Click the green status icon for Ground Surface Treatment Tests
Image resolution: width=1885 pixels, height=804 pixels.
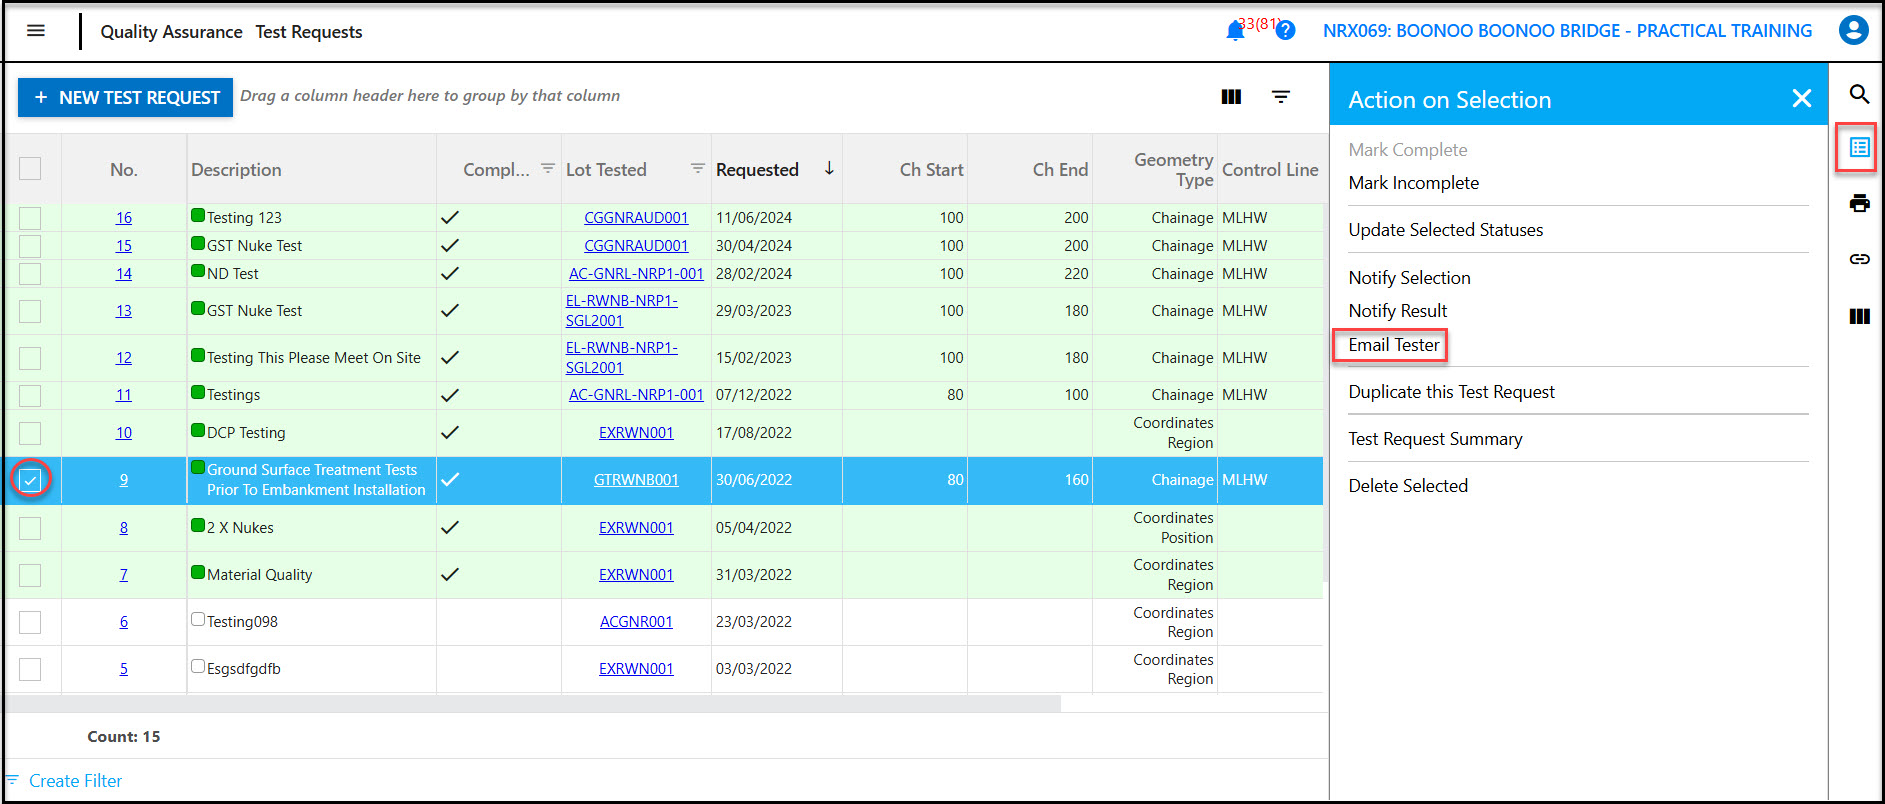[198, 468]
